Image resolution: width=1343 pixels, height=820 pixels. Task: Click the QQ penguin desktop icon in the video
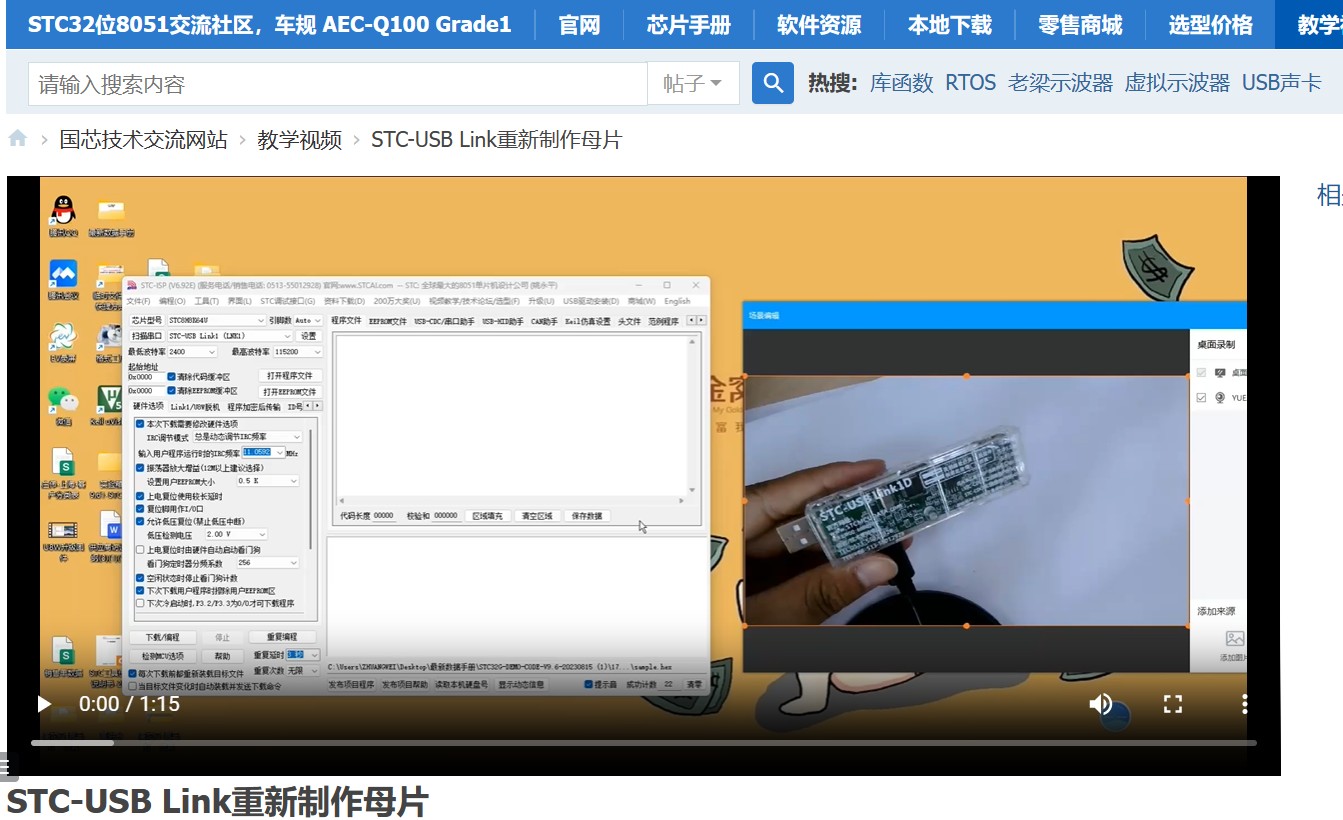63,211
